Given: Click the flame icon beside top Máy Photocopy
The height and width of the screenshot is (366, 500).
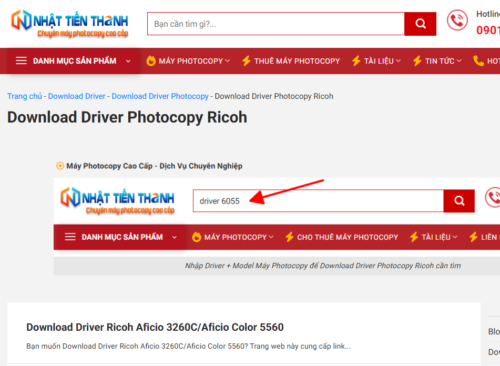Looking at the screenshot, I should pos(151,61).
